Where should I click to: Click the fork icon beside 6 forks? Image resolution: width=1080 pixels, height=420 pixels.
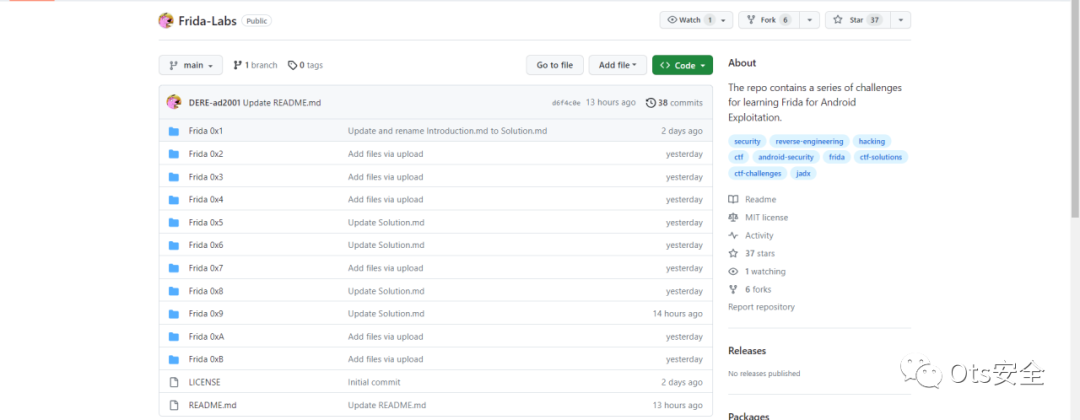(x=733, y=290)
